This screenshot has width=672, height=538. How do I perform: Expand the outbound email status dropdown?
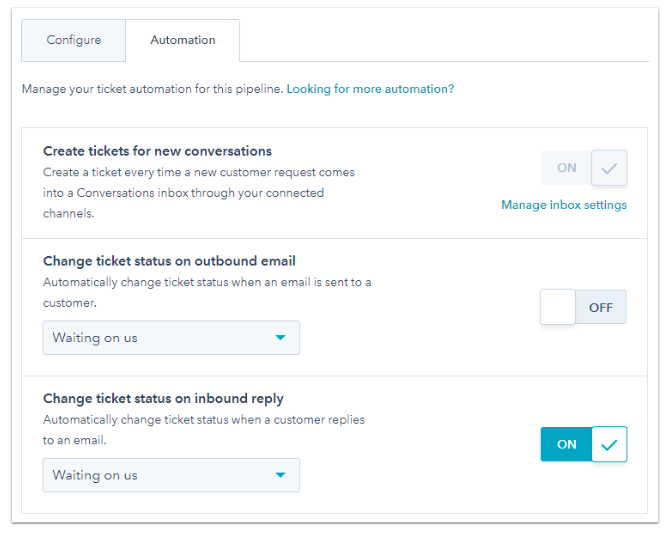tap(171, 338)
